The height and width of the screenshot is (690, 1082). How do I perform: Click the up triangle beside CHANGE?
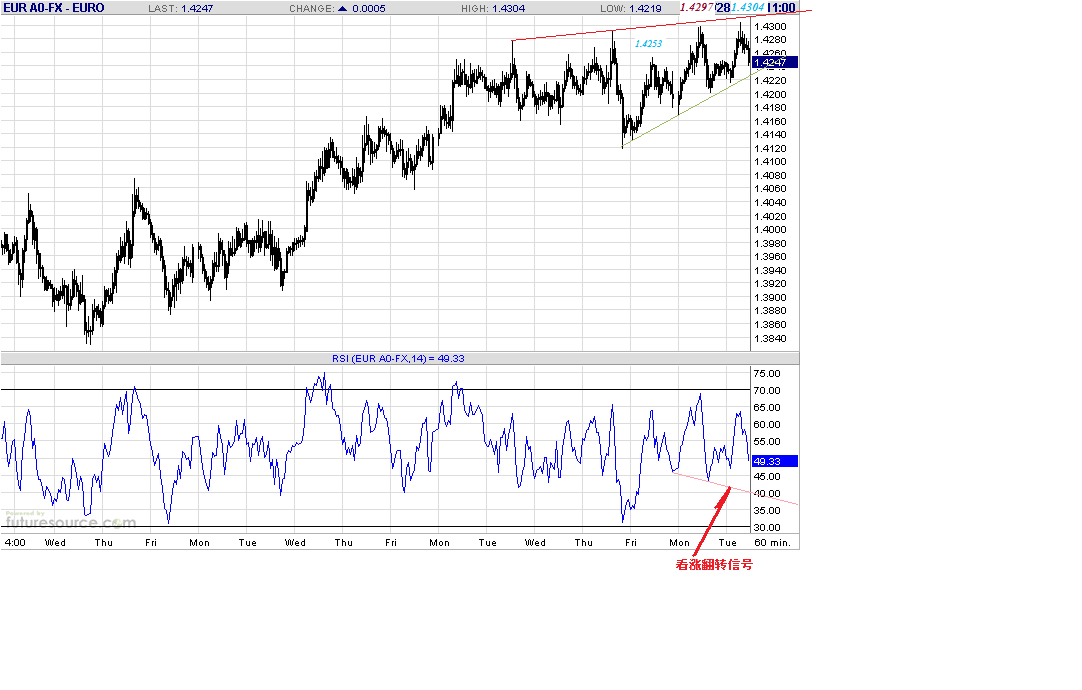(343, 8)
